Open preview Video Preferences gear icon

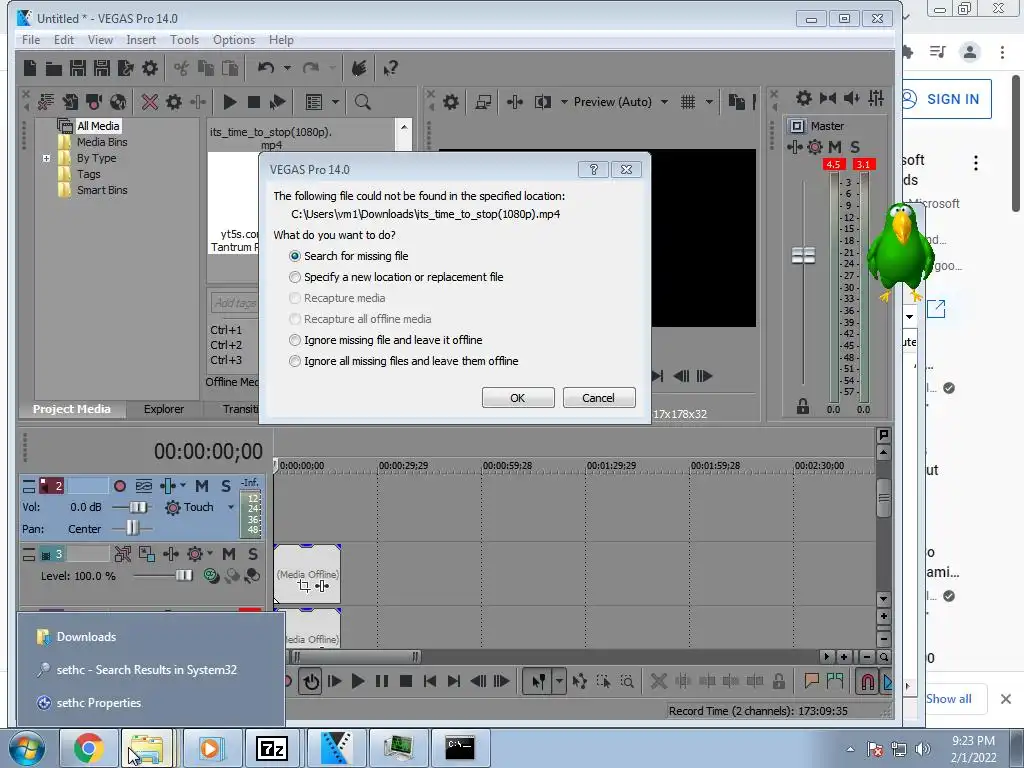(x=451, y=102)
